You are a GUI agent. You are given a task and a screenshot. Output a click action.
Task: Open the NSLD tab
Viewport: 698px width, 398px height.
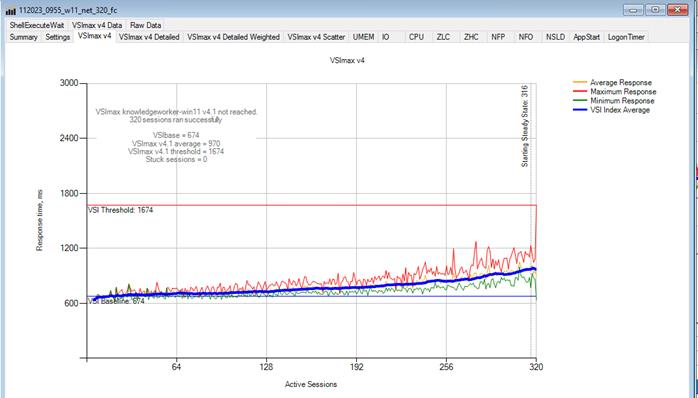pos(556,37)
